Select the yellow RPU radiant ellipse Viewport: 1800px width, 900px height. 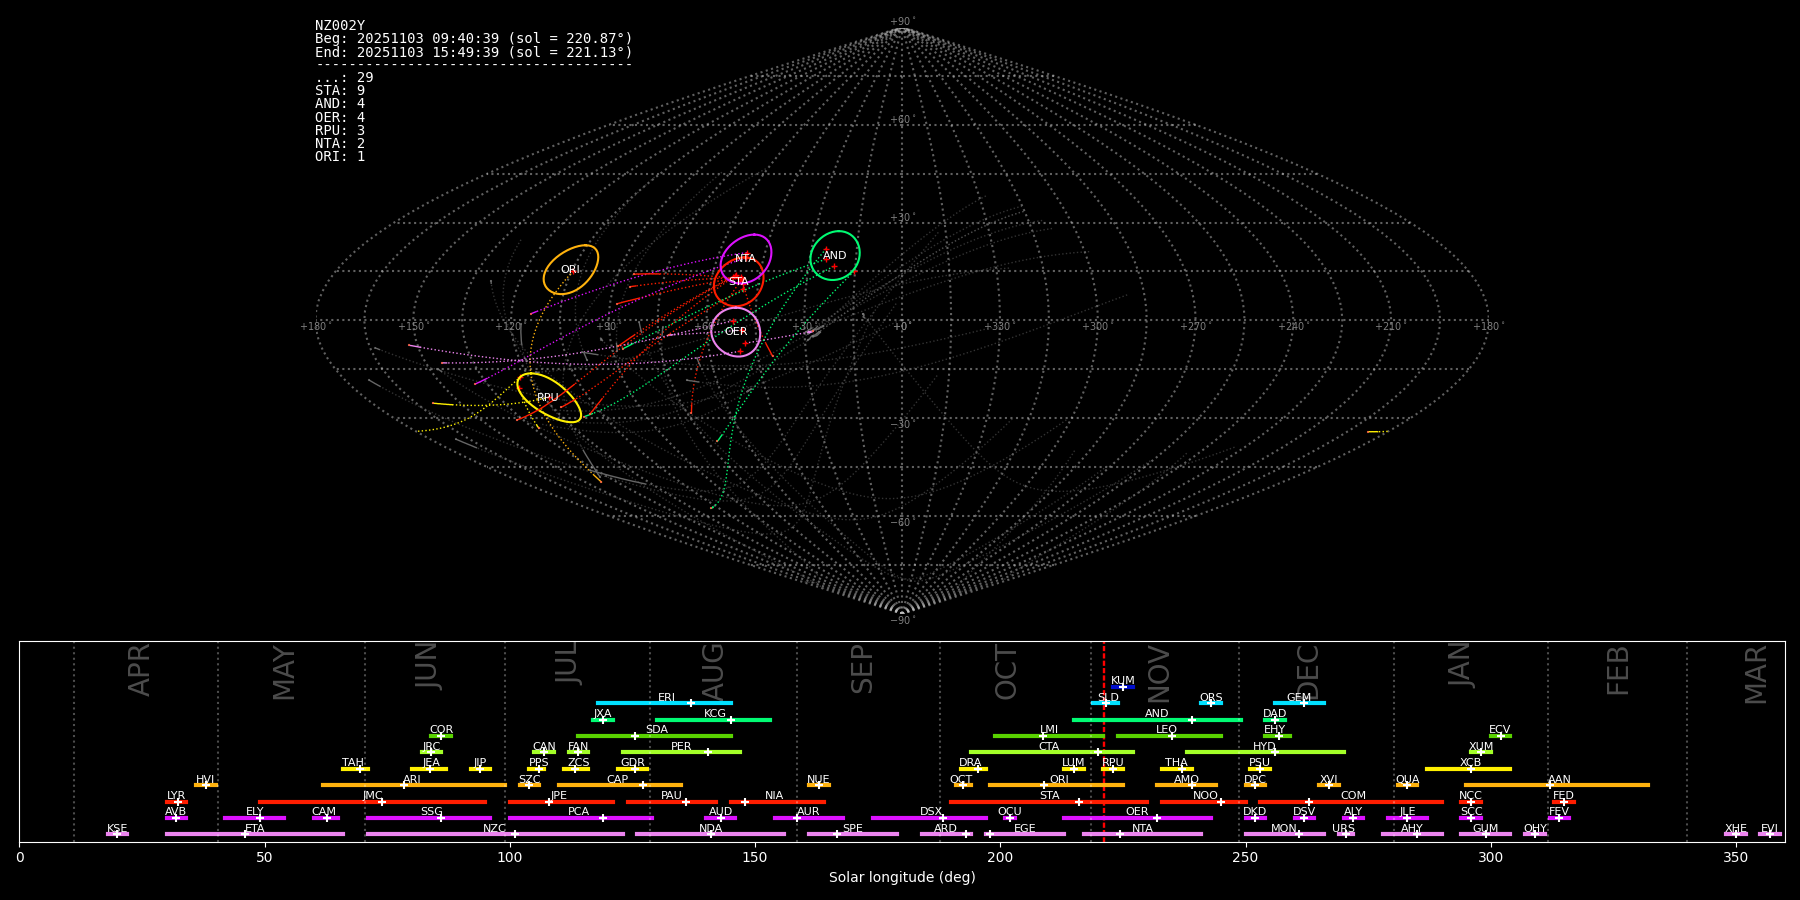[548, 398]
